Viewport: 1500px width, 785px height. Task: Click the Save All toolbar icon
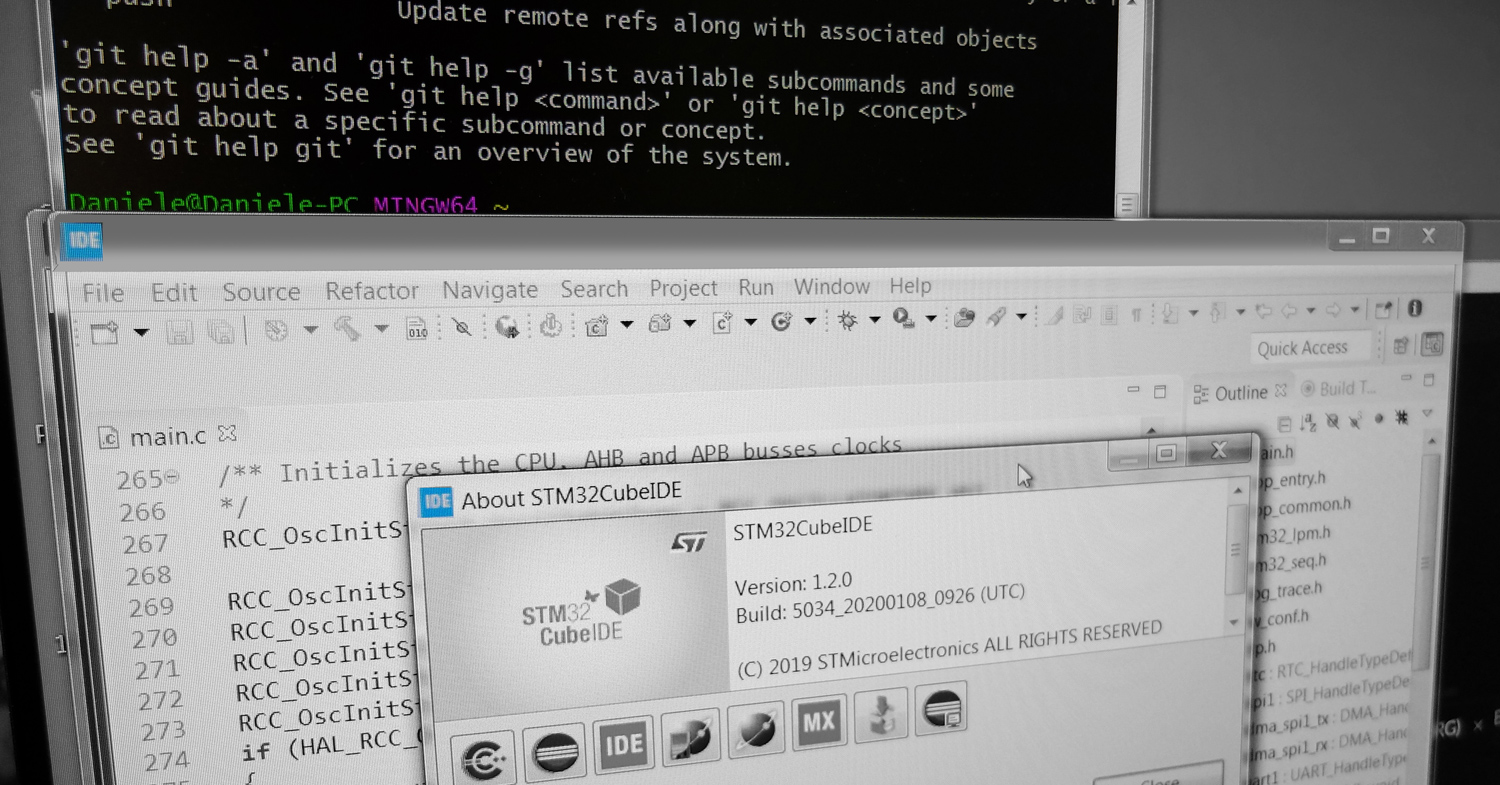(x=221, y=332)
